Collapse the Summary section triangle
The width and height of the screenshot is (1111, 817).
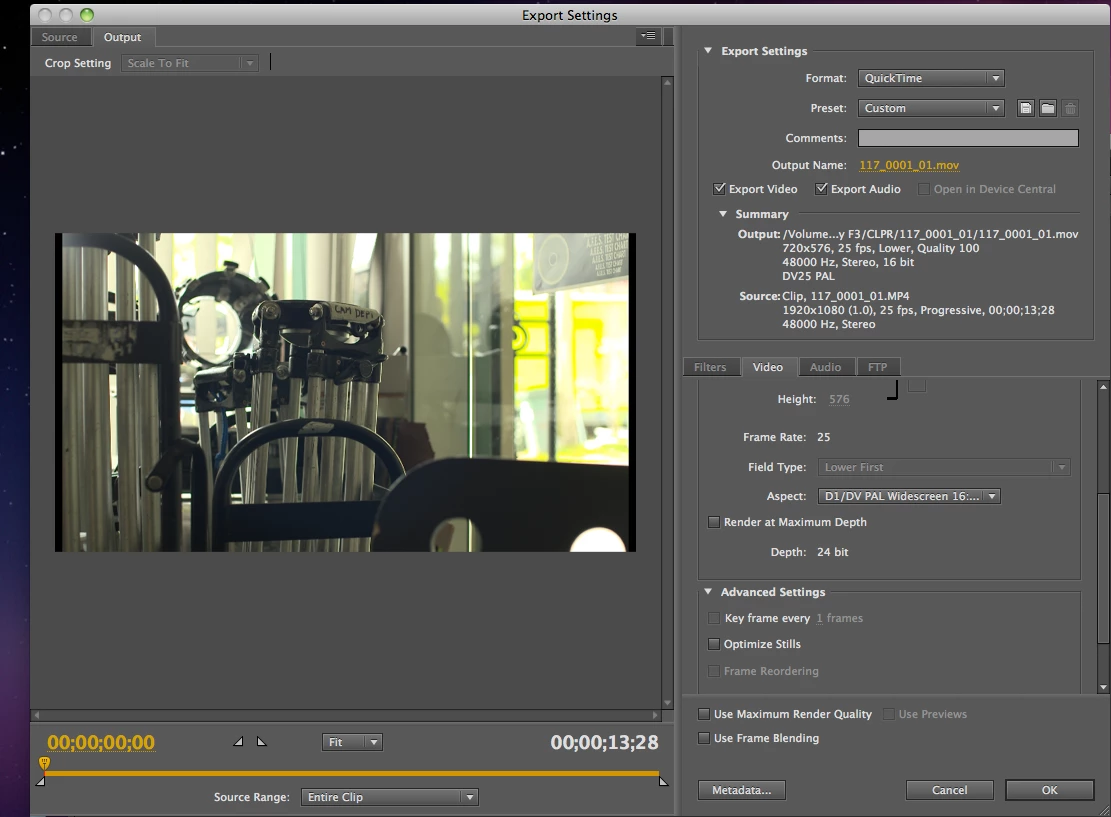pyautogui.click(x=723, y=213)
